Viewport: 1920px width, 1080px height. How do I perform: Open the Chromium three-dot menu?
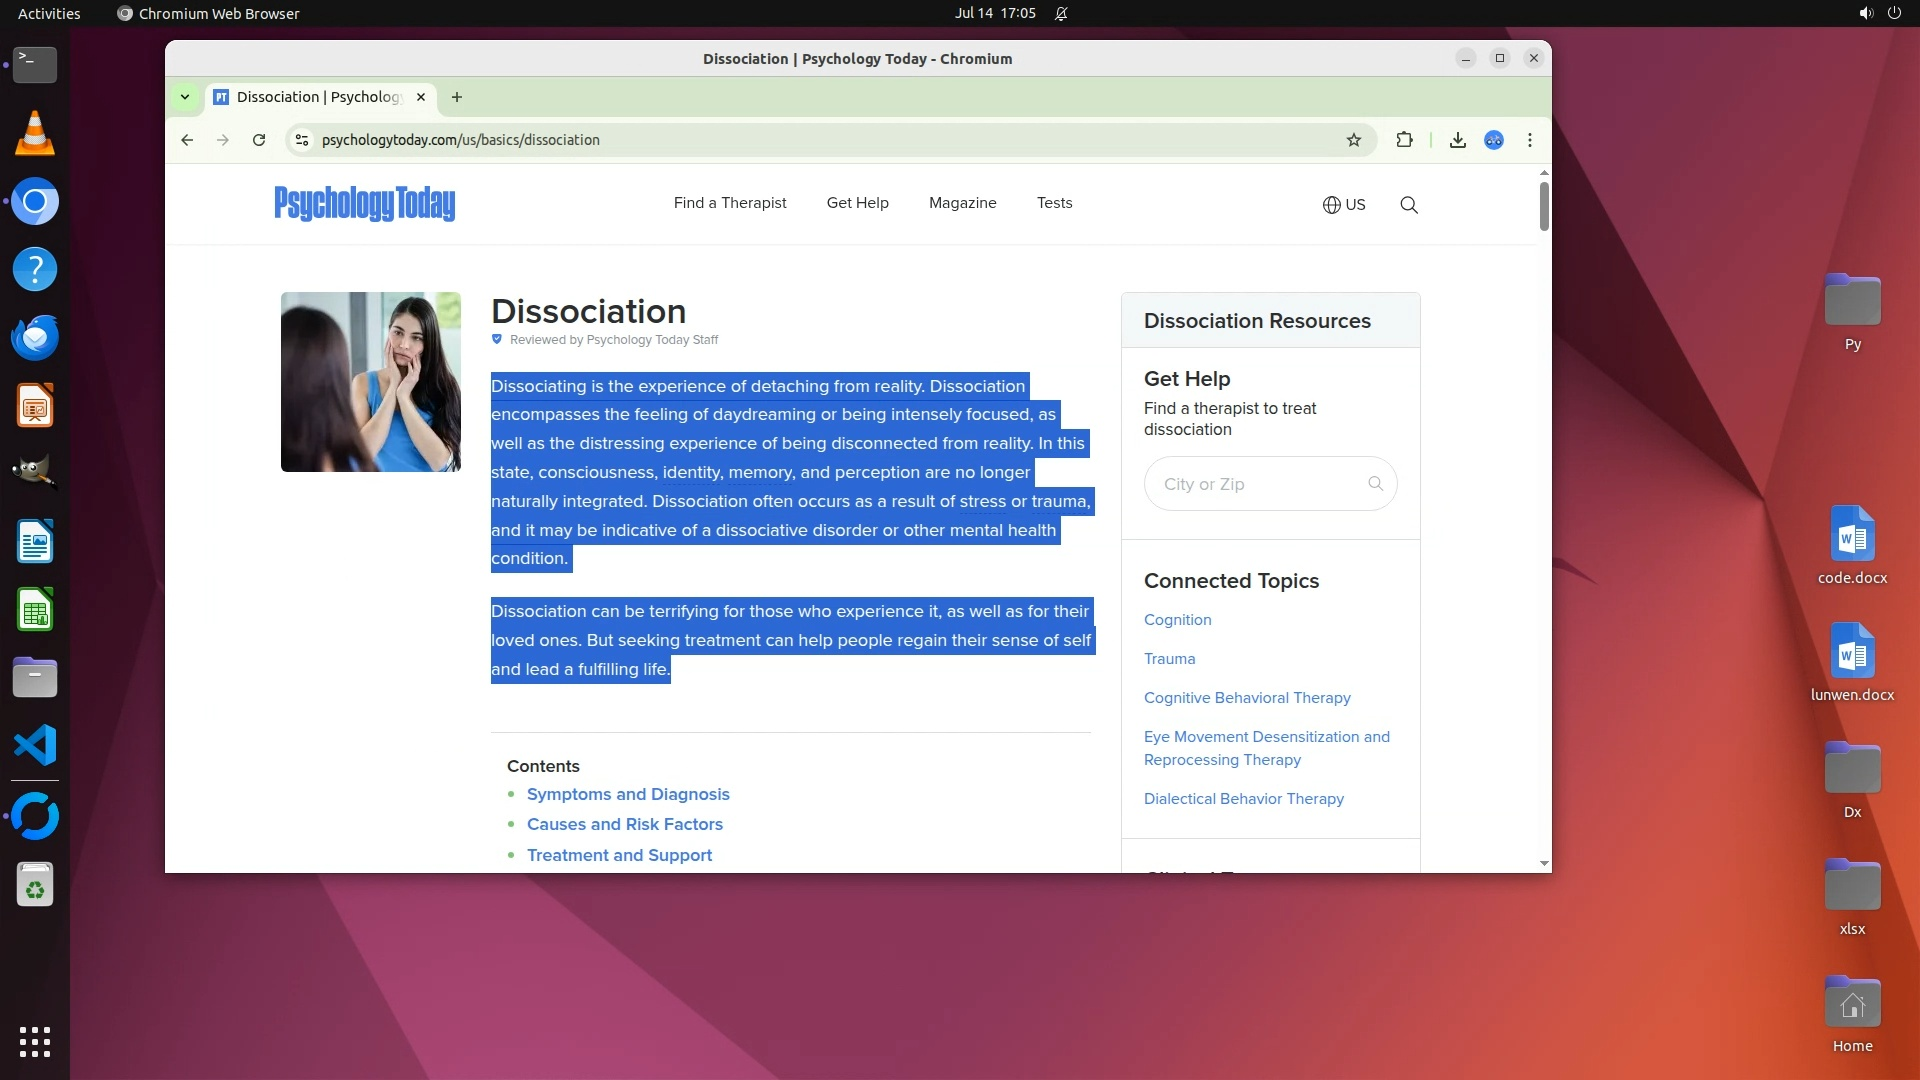(1530, 140)
